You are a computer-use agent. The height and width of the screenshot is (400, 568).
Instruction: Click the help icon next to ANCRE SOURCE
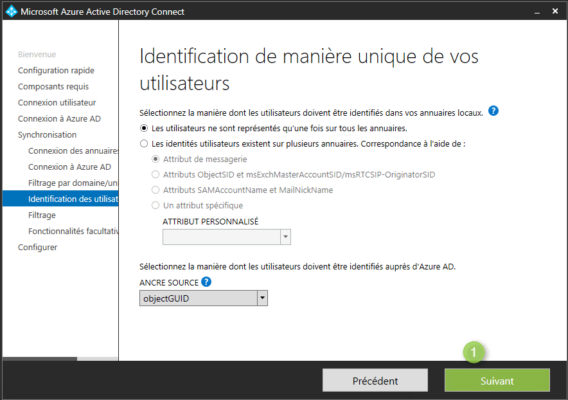(206, 282)
